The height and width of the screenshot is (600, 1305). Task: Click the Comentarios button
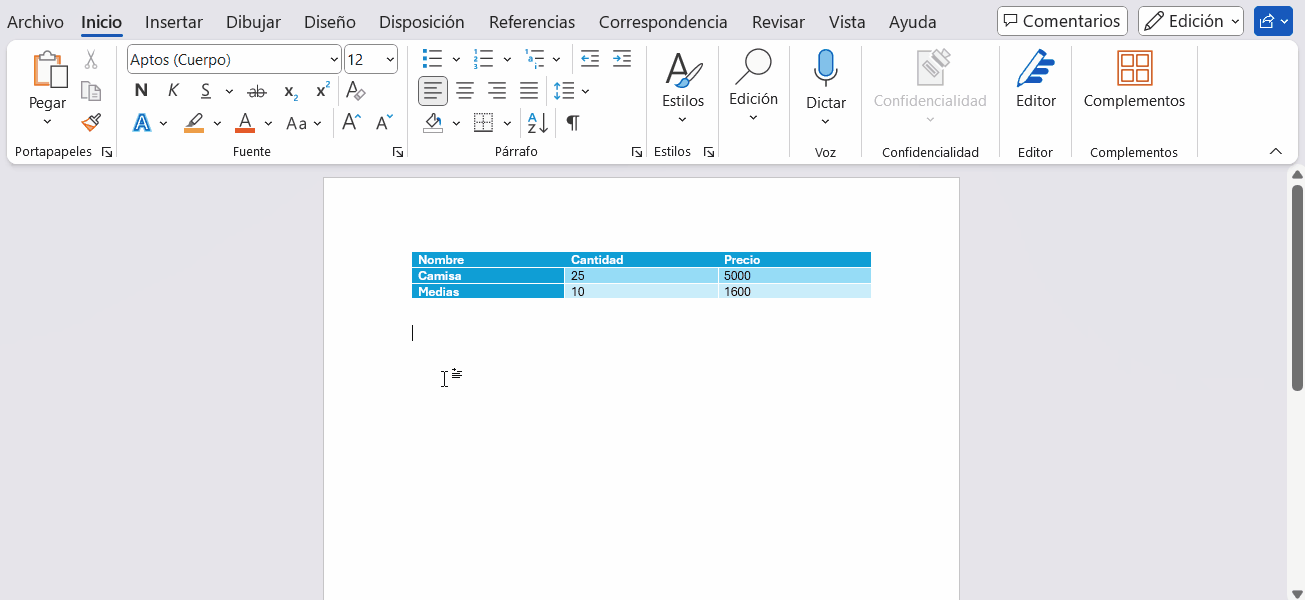(x=1061, y=21)
